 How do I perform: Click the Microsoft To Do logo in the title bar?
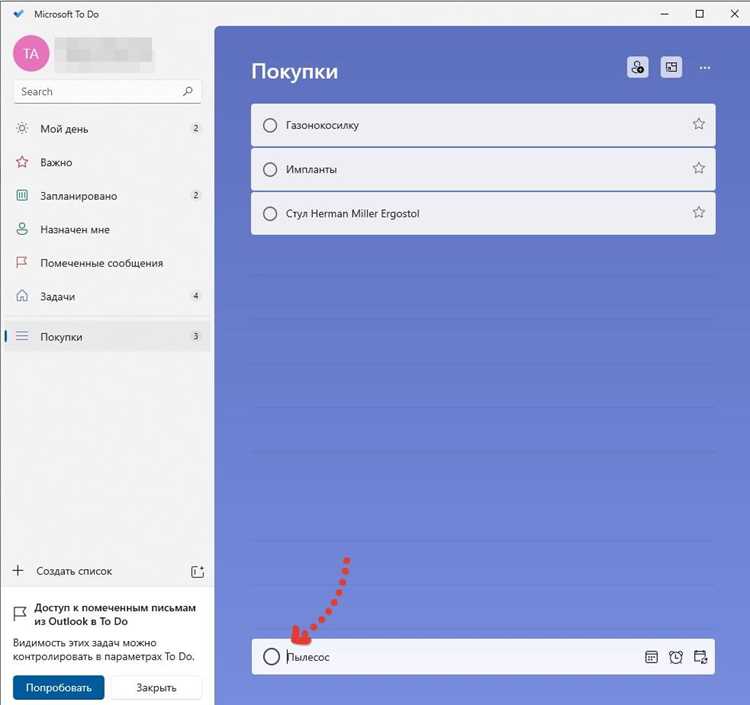pyautogui.click(x=19, y=14)
